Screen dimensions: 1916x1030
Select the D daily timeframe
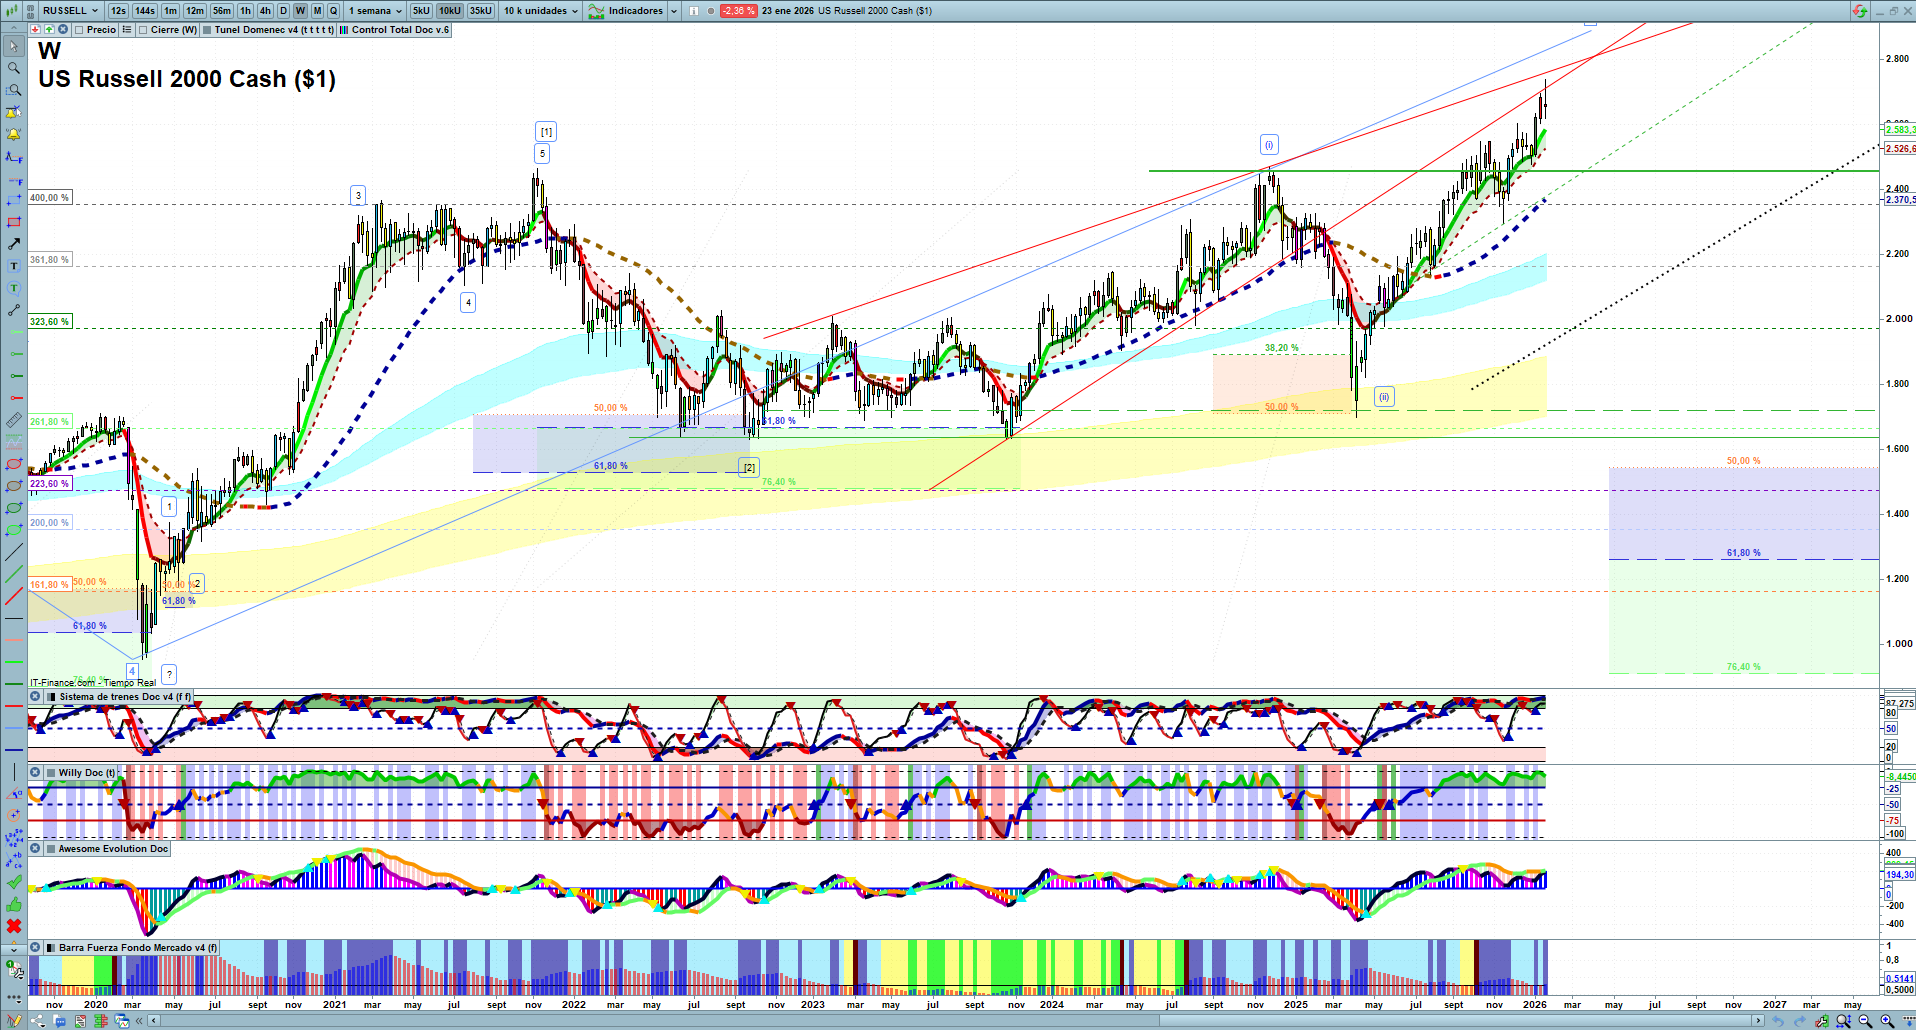(x=283, y=11)
